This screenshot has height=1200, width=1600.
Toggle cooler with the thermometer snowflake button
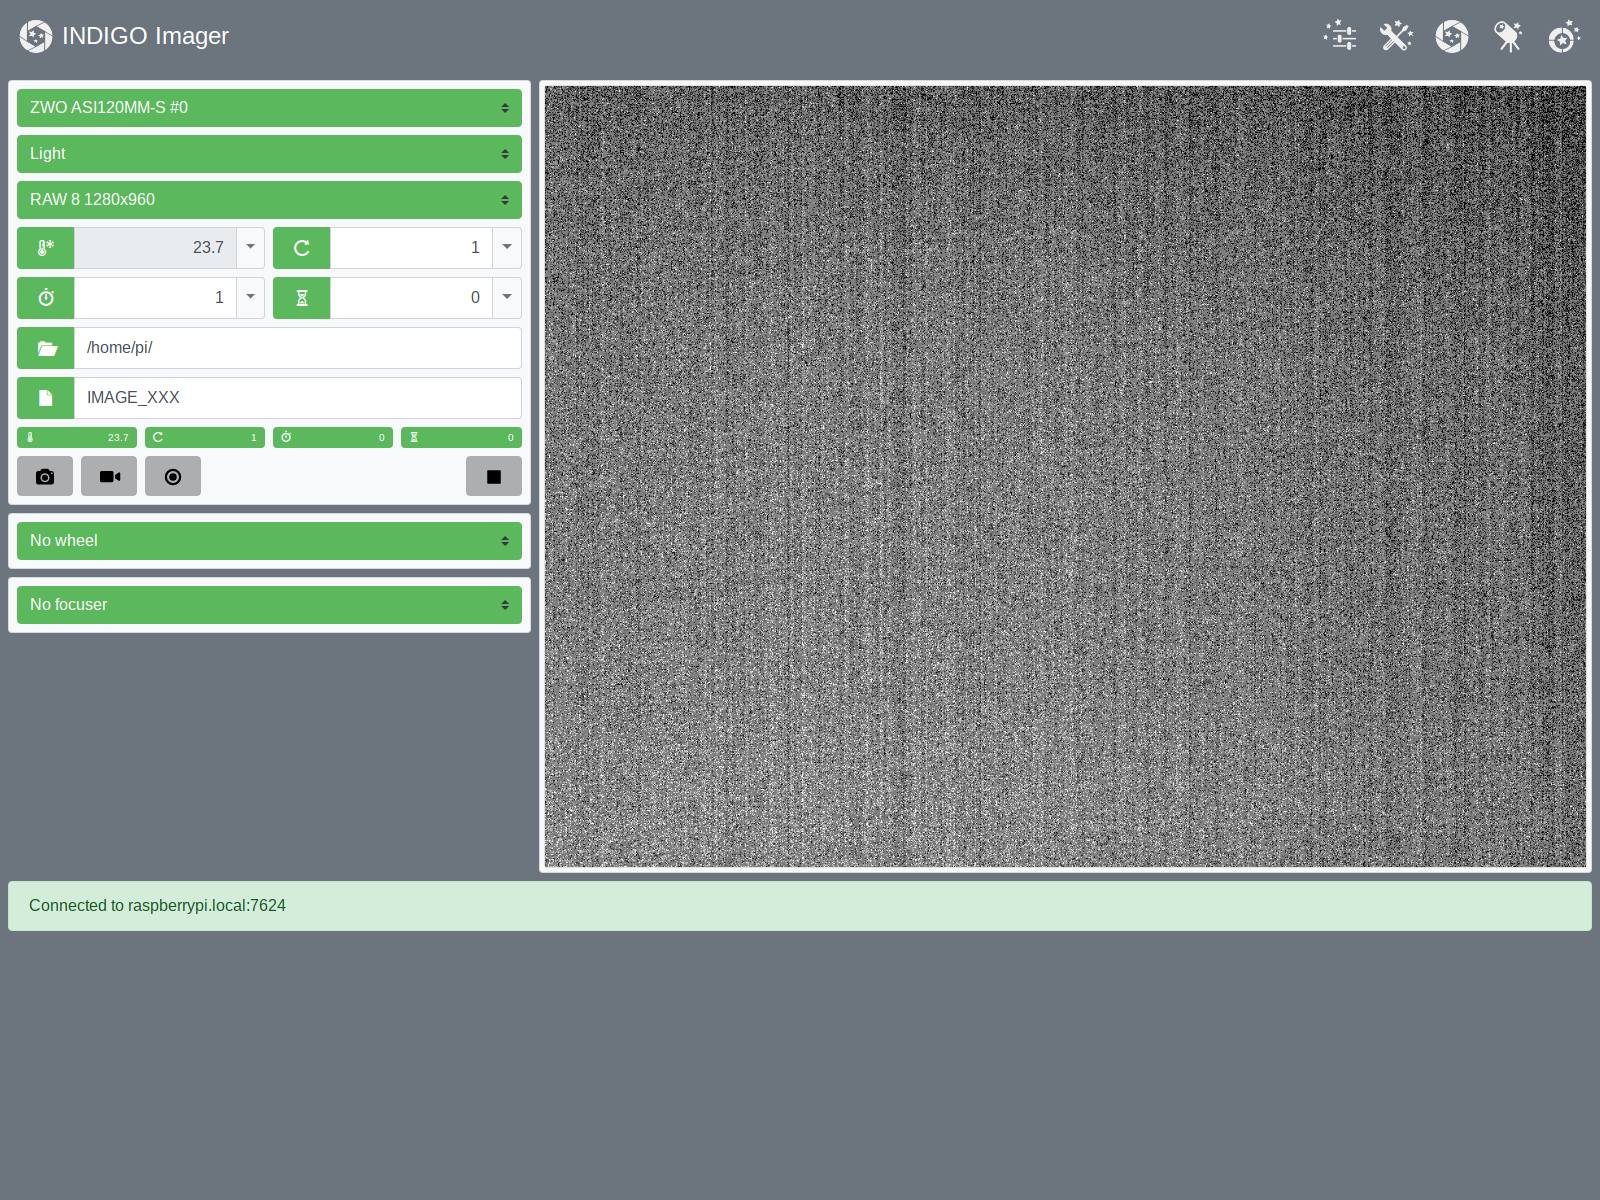click(45, 248)
